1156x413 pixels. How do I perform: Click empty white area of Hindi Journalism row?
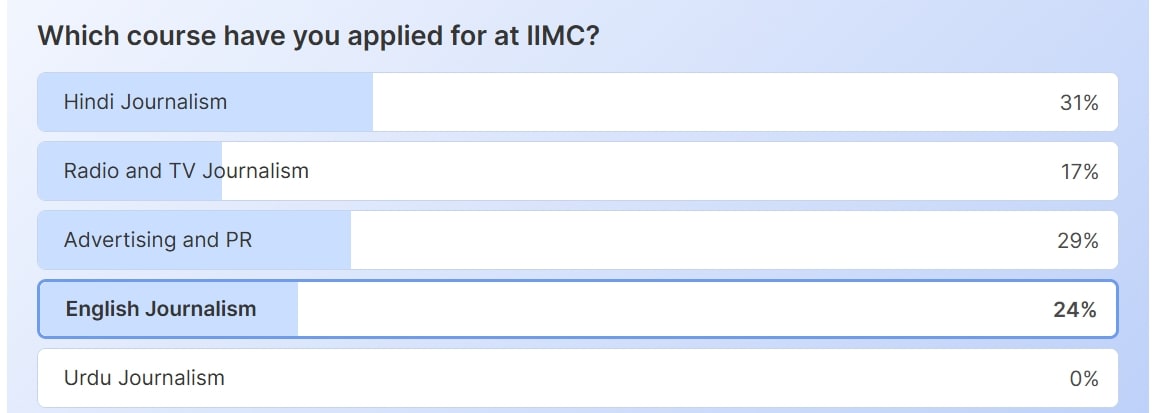coord(700,102)
